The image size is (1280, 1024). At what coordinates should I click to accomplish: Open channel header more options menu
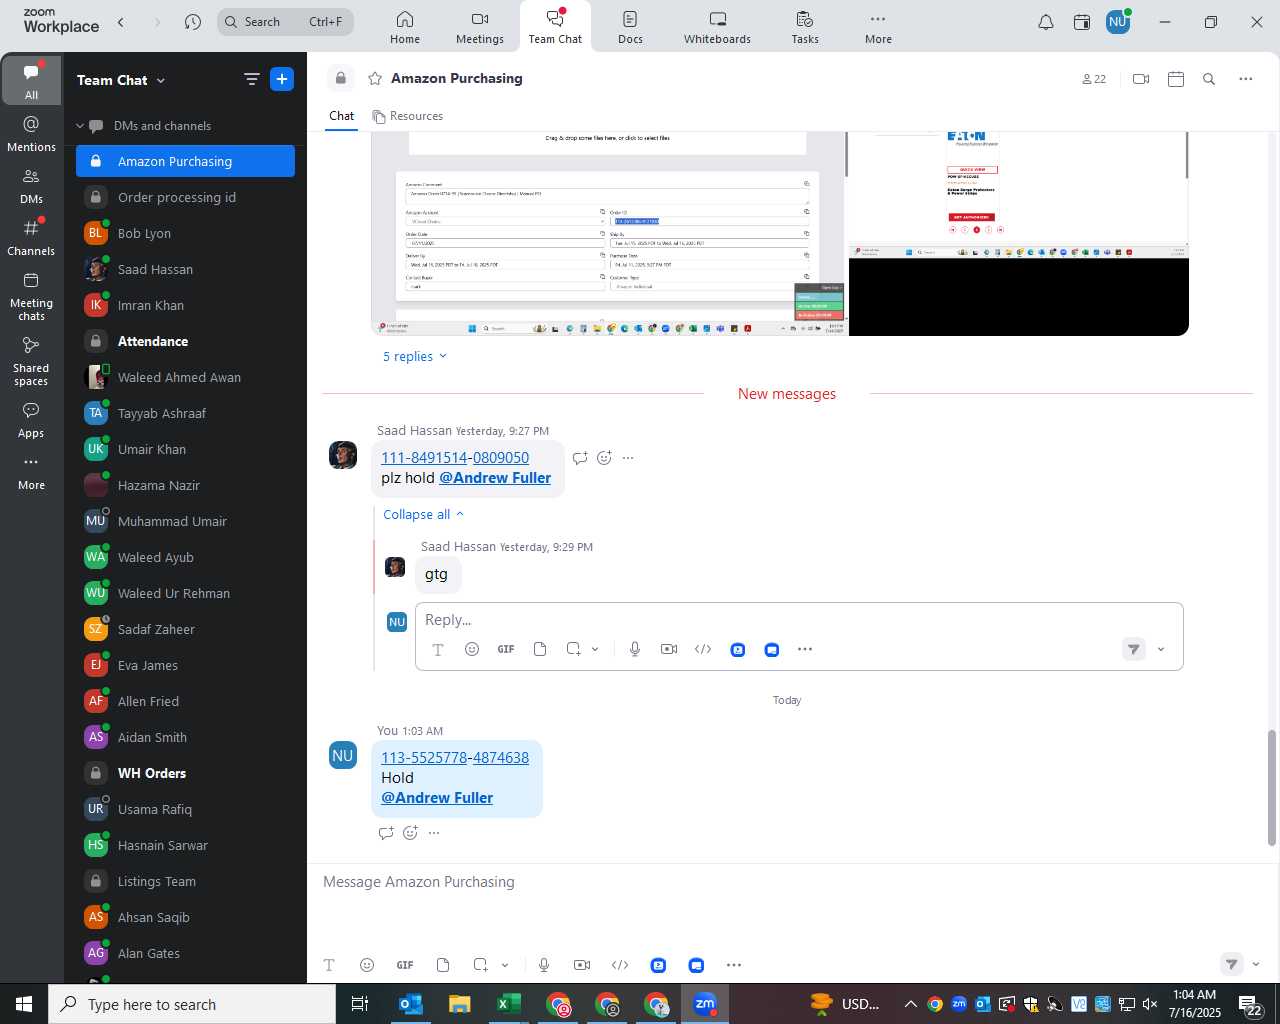click(1246, 79)
